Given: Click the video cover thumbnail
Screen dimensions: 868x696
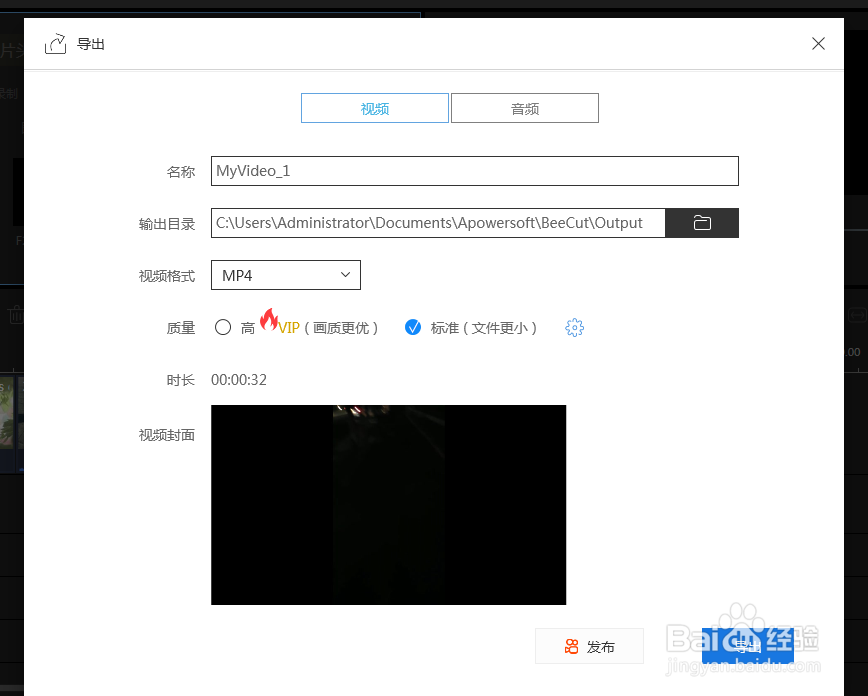Looking at the screenshot, I should coord(389,505).
